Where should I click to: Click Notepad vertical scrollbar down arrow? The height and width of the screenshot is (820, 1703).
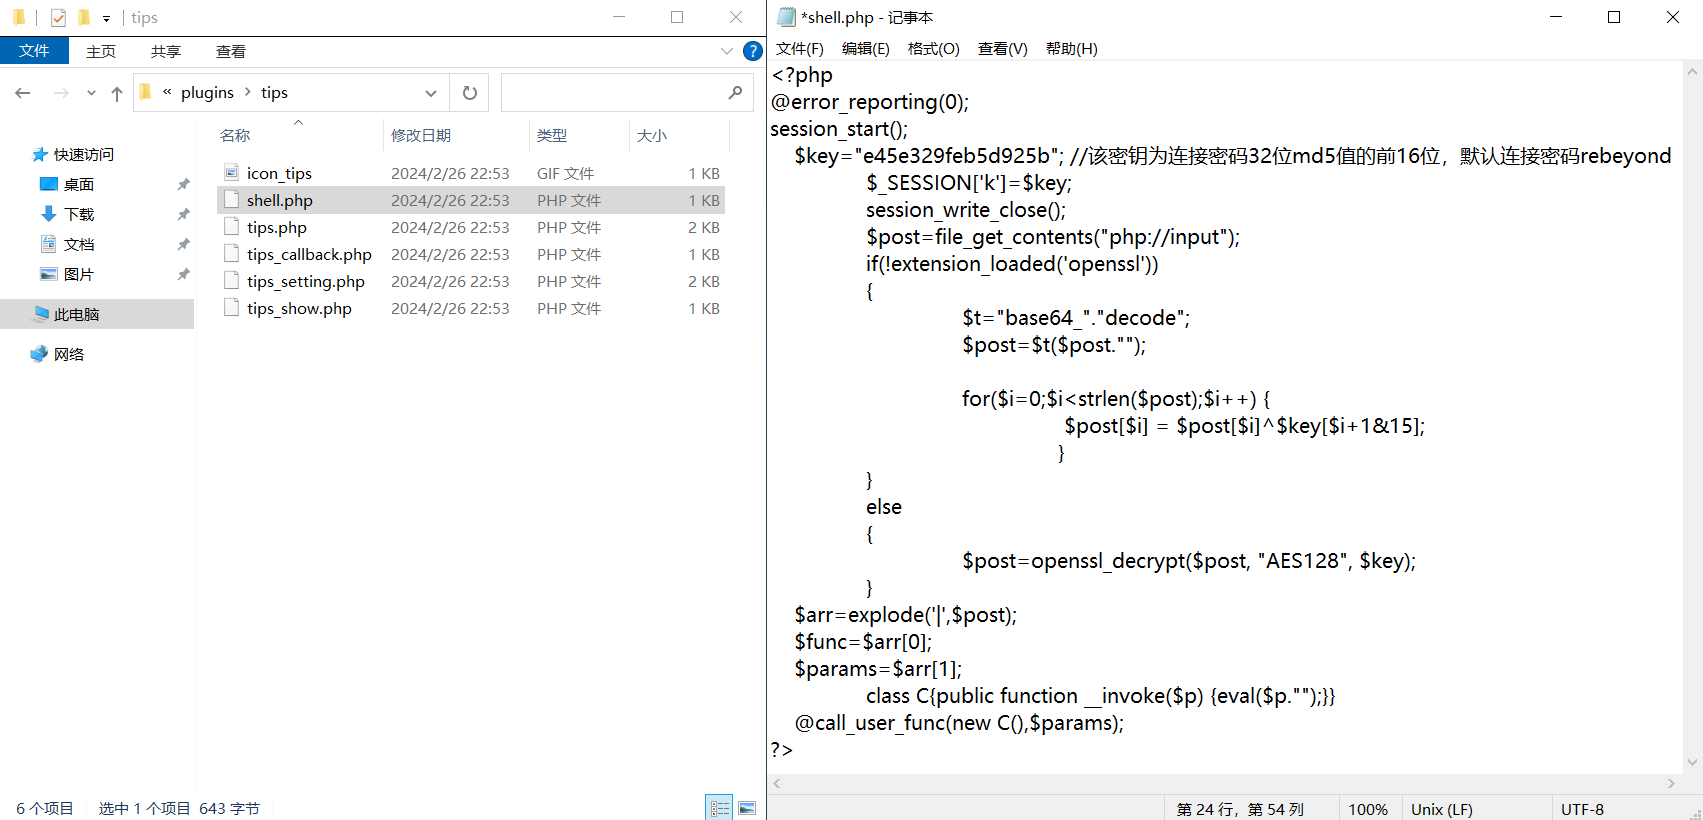(x=1693, y=763)
